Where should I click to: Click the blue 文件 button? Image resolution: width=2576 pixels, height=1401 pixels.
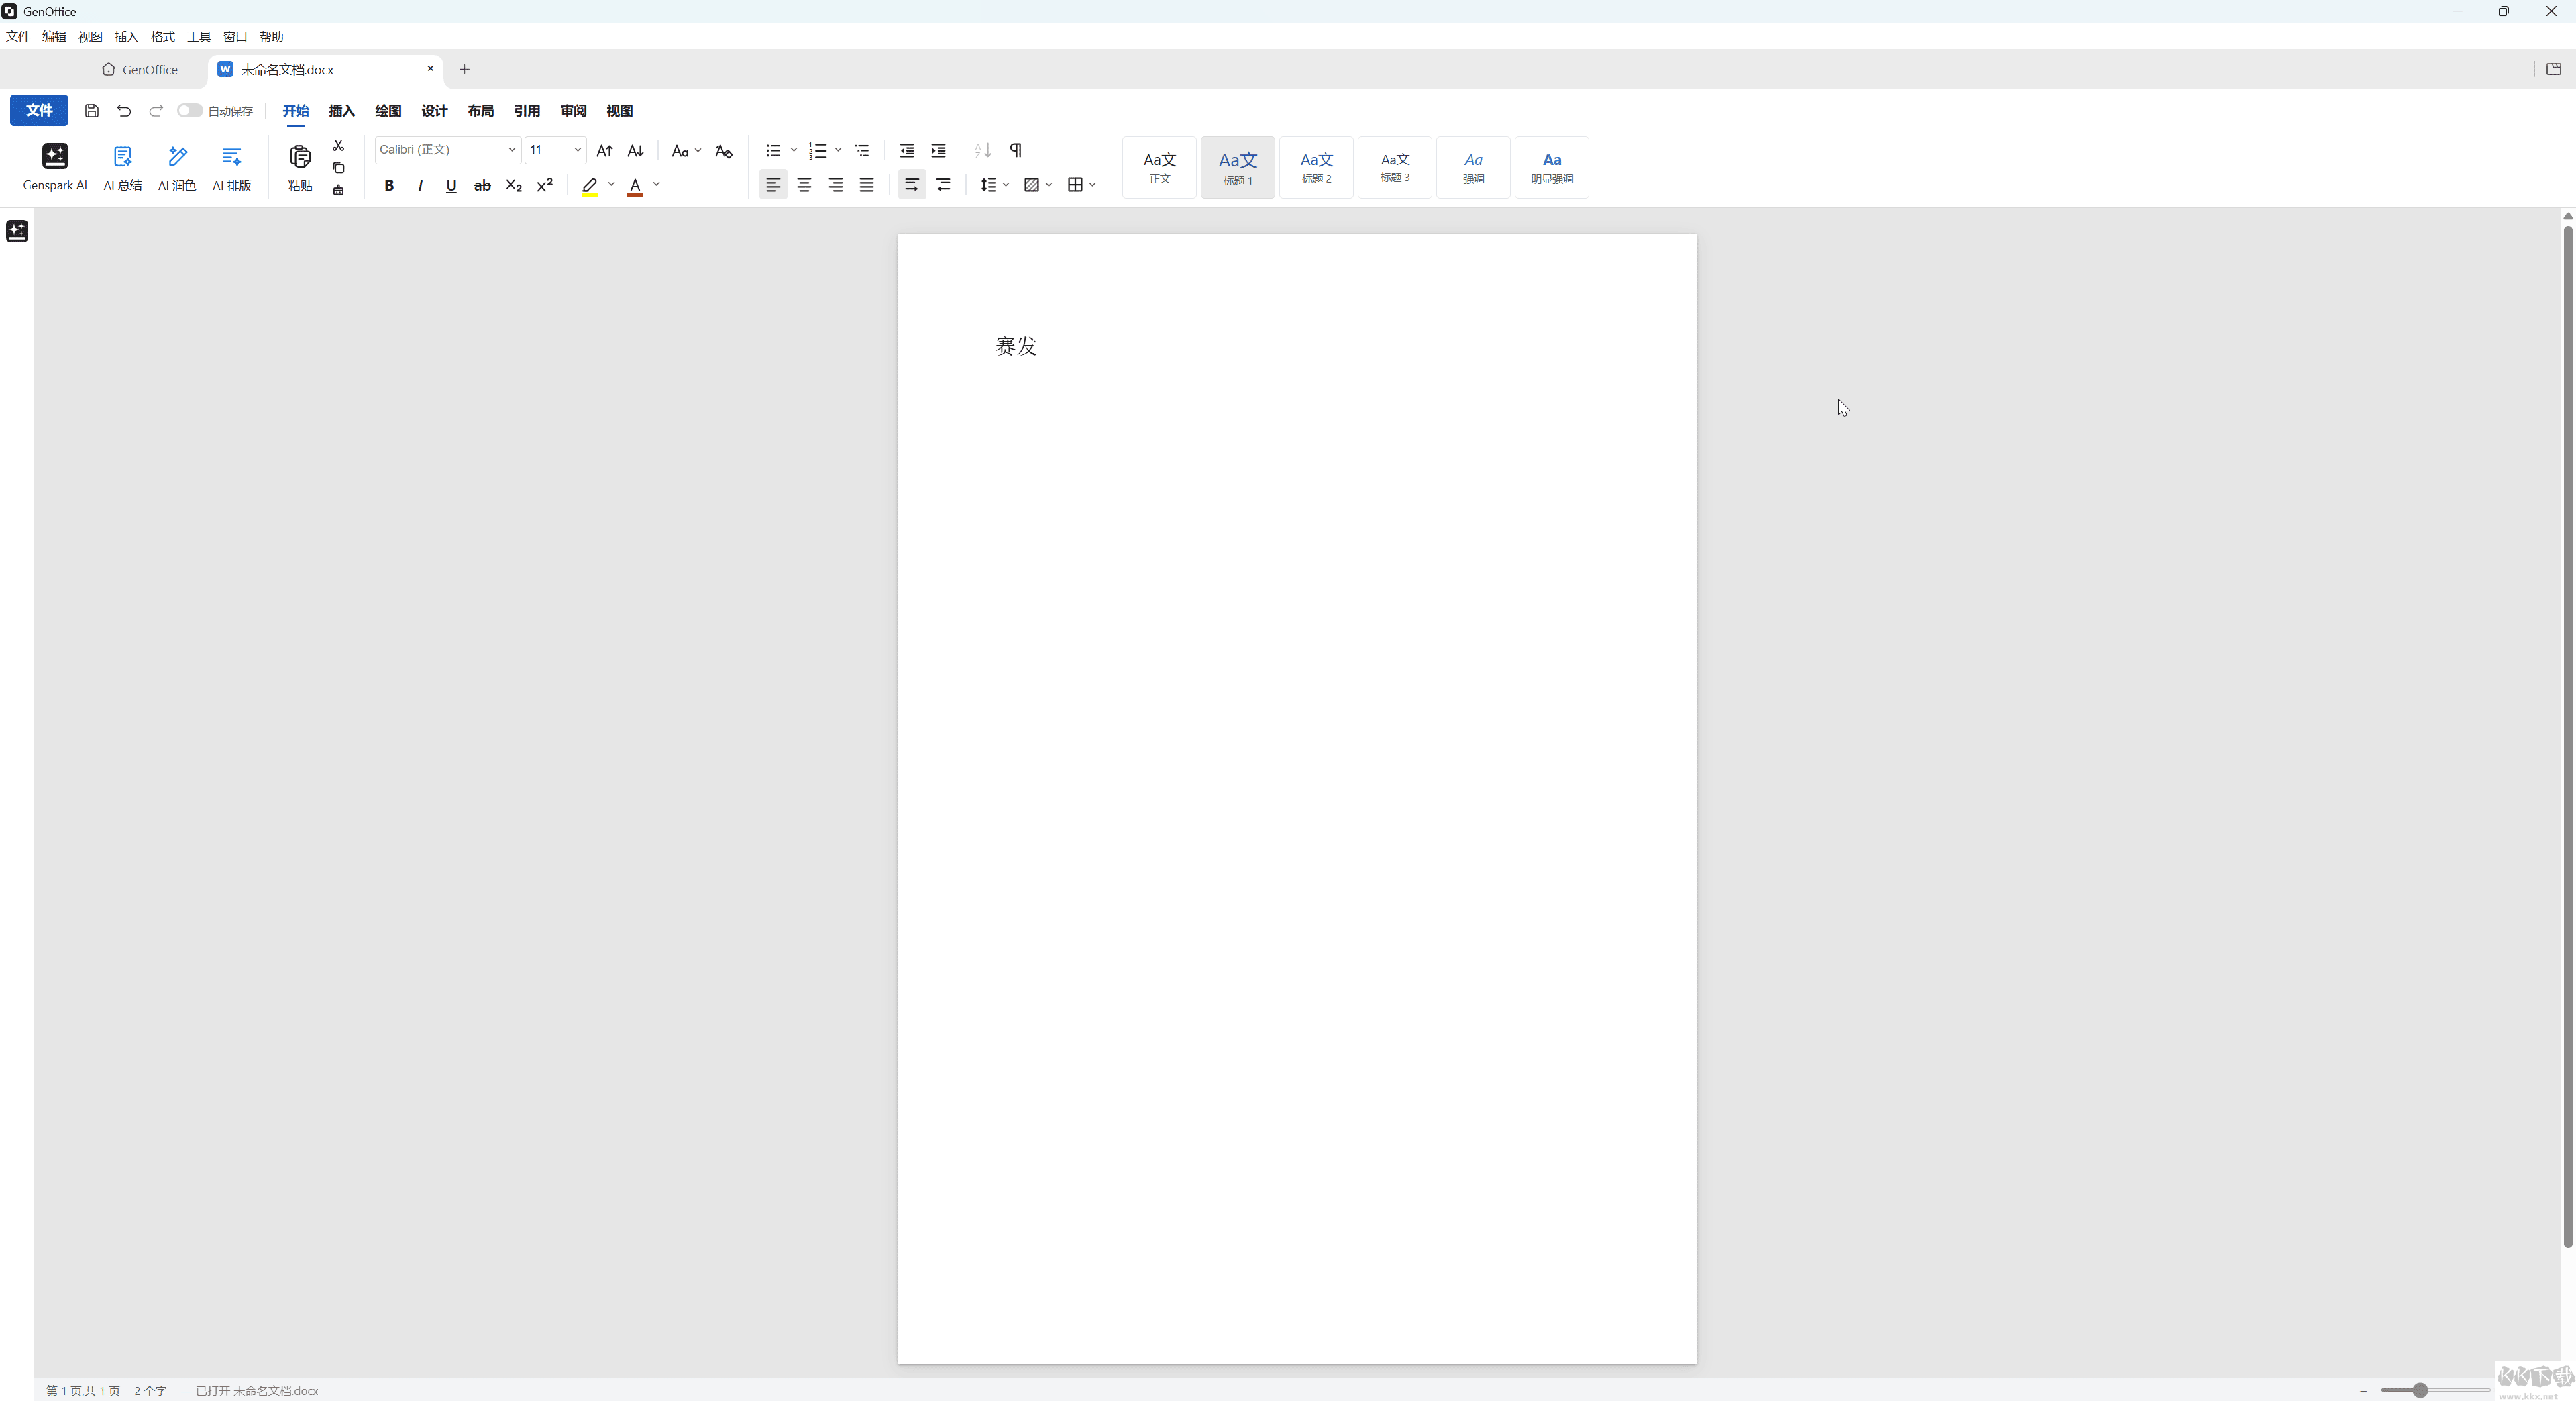click(39, 110)
